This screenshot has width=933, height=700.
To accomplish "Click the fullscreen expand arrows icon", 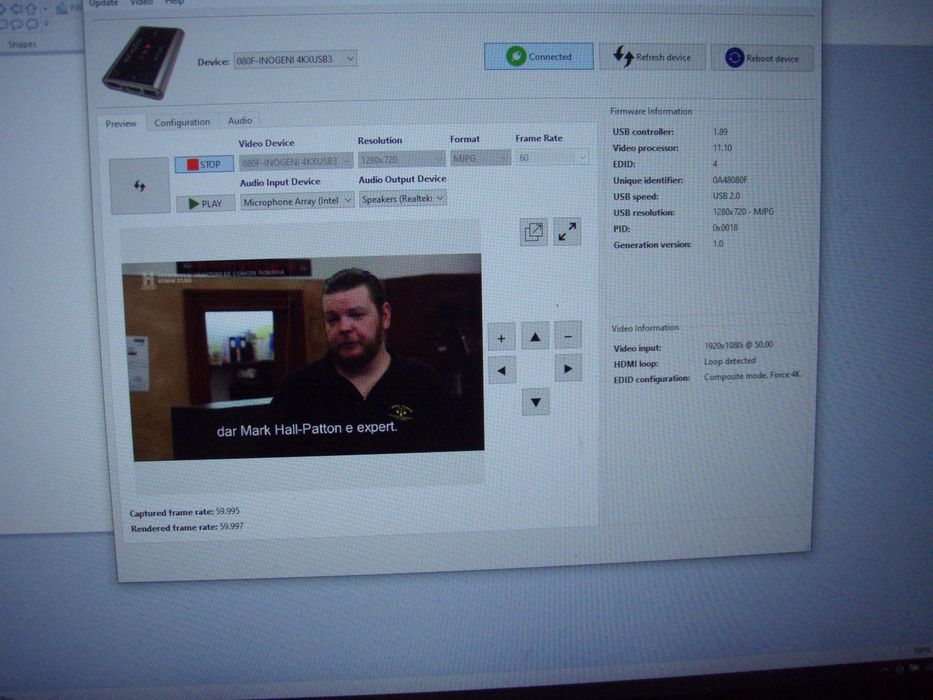I will click(567, 232).
